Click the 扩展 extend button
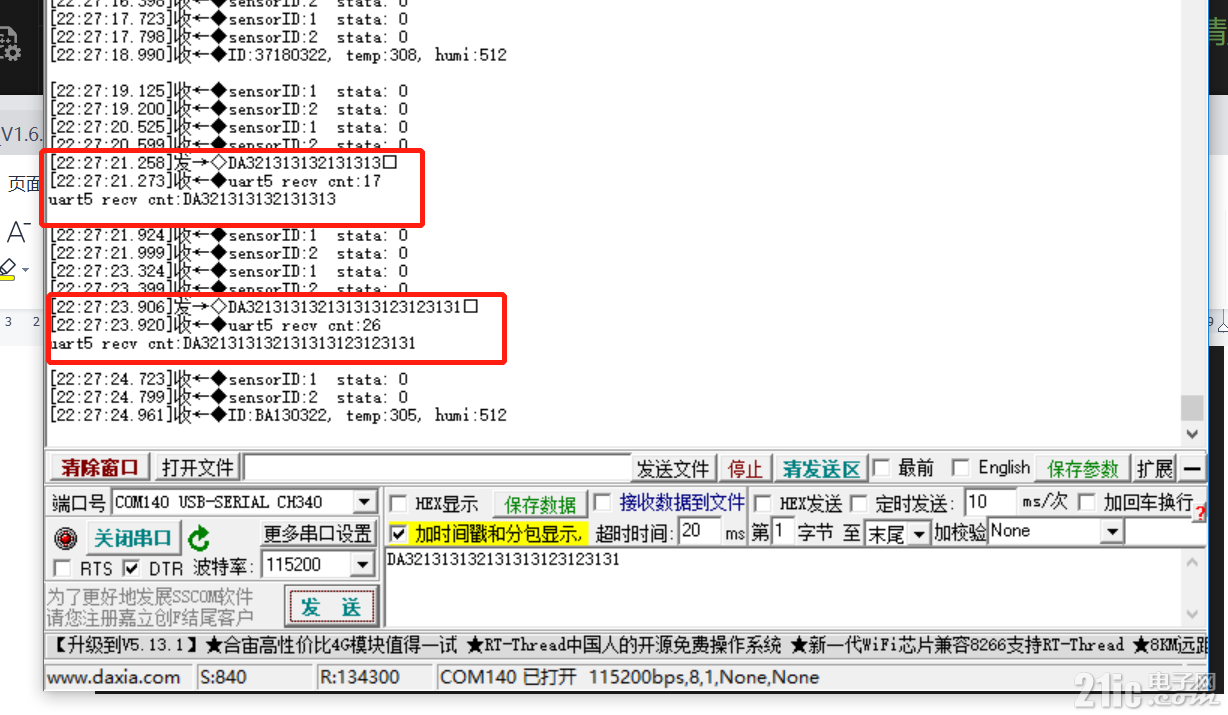 tap(1155, 468)
